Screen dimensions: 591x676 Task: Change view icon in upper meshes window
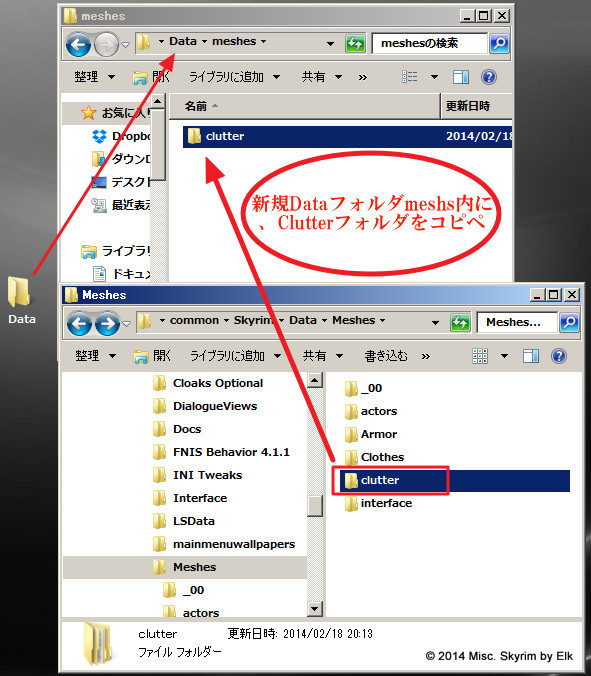pyautogui.click(x=410, y=77)
